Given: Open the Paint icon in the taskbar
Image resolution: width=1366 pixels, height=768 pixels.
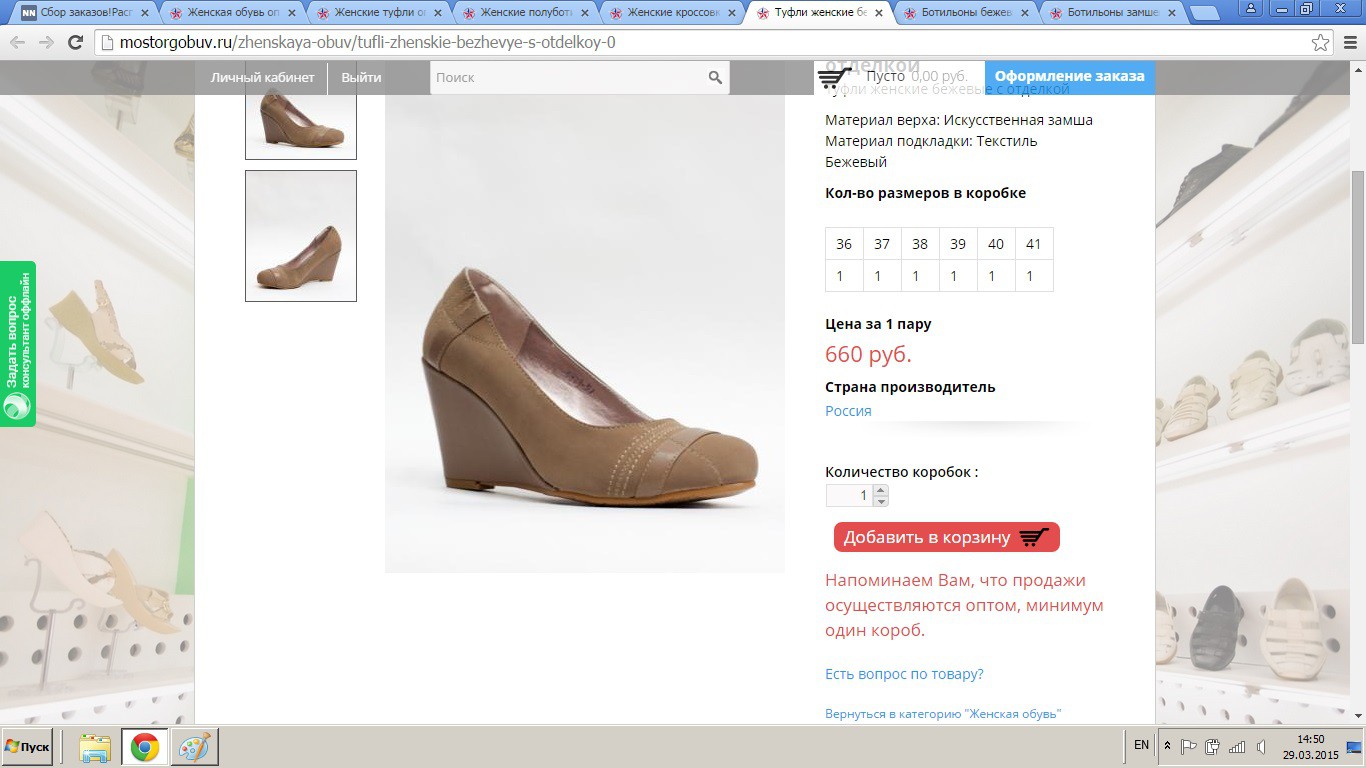Looking at the screenshot, I should click(x=195, y=747).
